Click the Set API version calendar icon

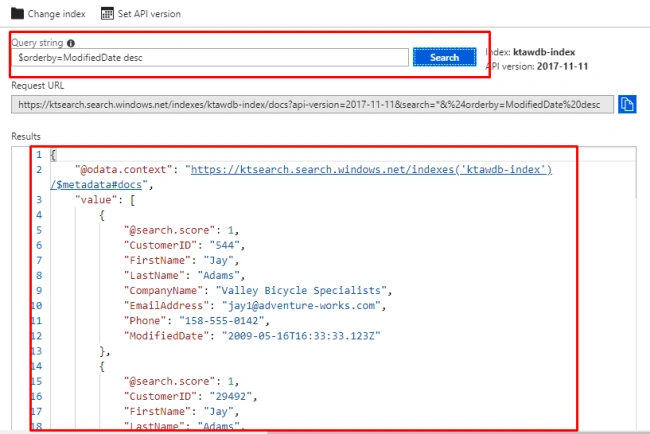[x=107, y=14]
